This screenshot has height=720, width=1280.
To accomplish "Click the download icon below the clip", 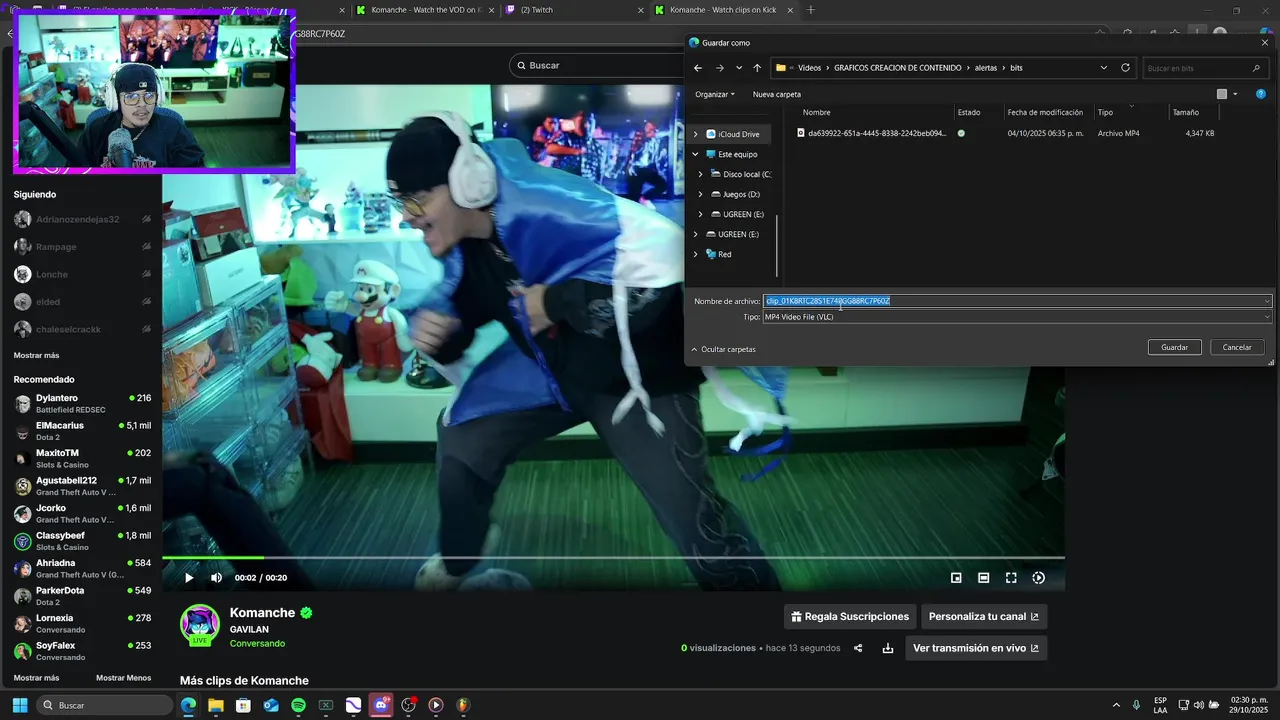I will (x=887, y=648).
